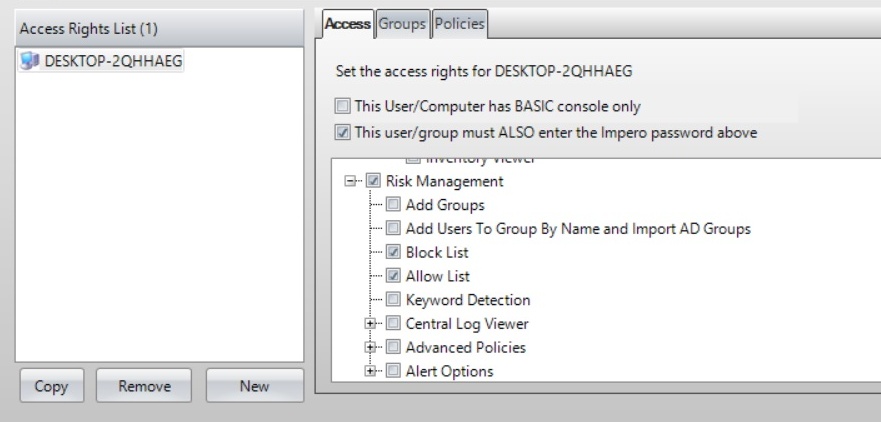
Task: Enable Add Users To Group By Name checkbox
Action: 393,228
